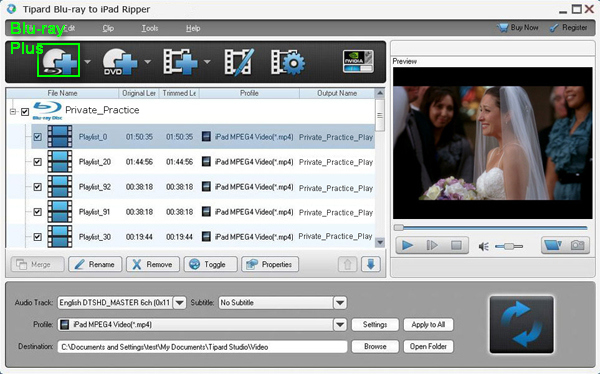Click the Destination path field

pos(202,347)
